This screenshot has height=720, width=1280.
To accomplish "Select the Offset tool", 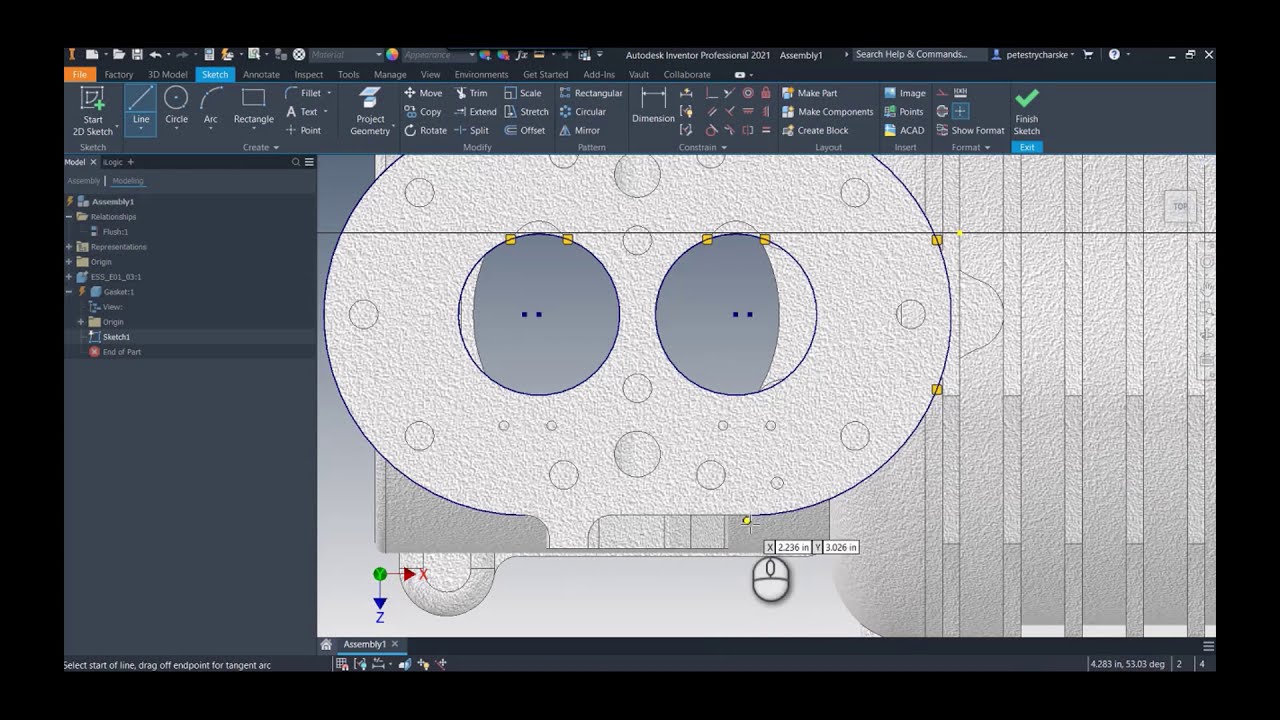I will click(x=525, y=130).
